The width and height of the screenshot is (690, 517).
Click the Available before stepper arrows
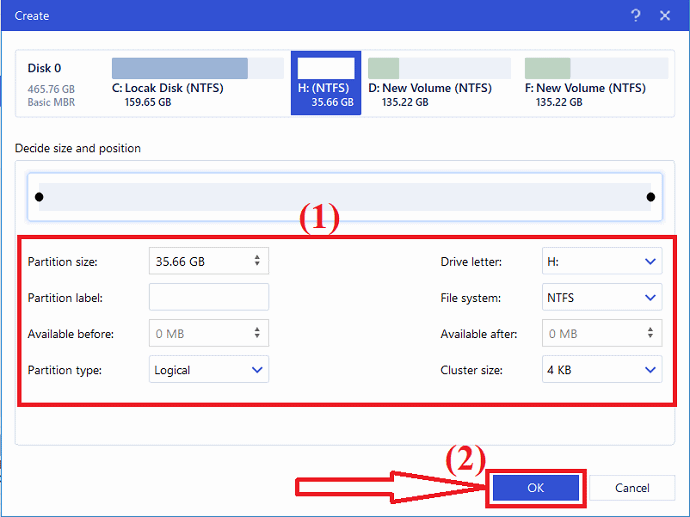(x=257, y=333)
